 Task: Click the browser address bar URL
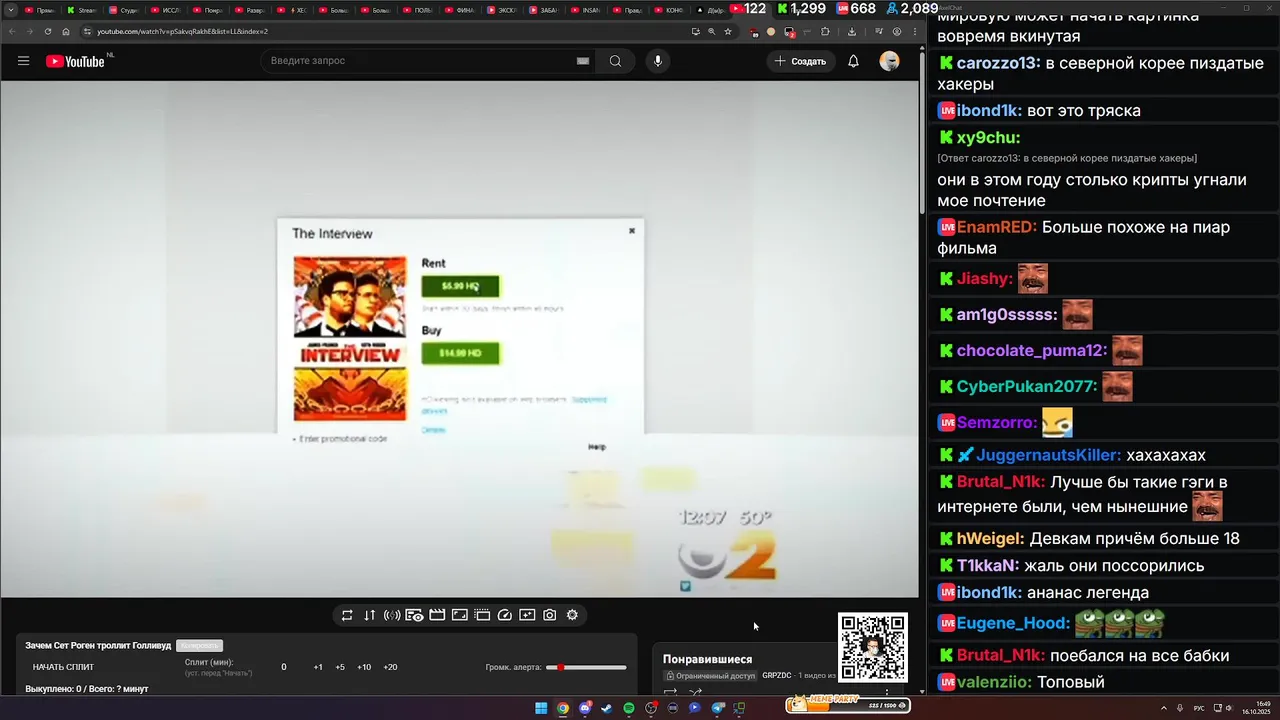[x=182, y=31]
